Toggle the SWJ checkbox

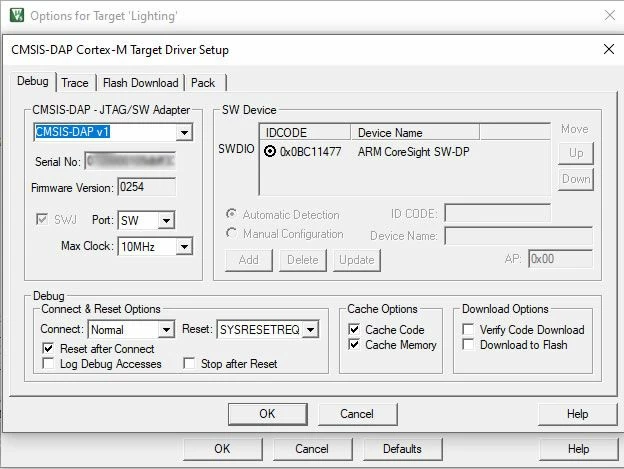(x=42, y=219)
